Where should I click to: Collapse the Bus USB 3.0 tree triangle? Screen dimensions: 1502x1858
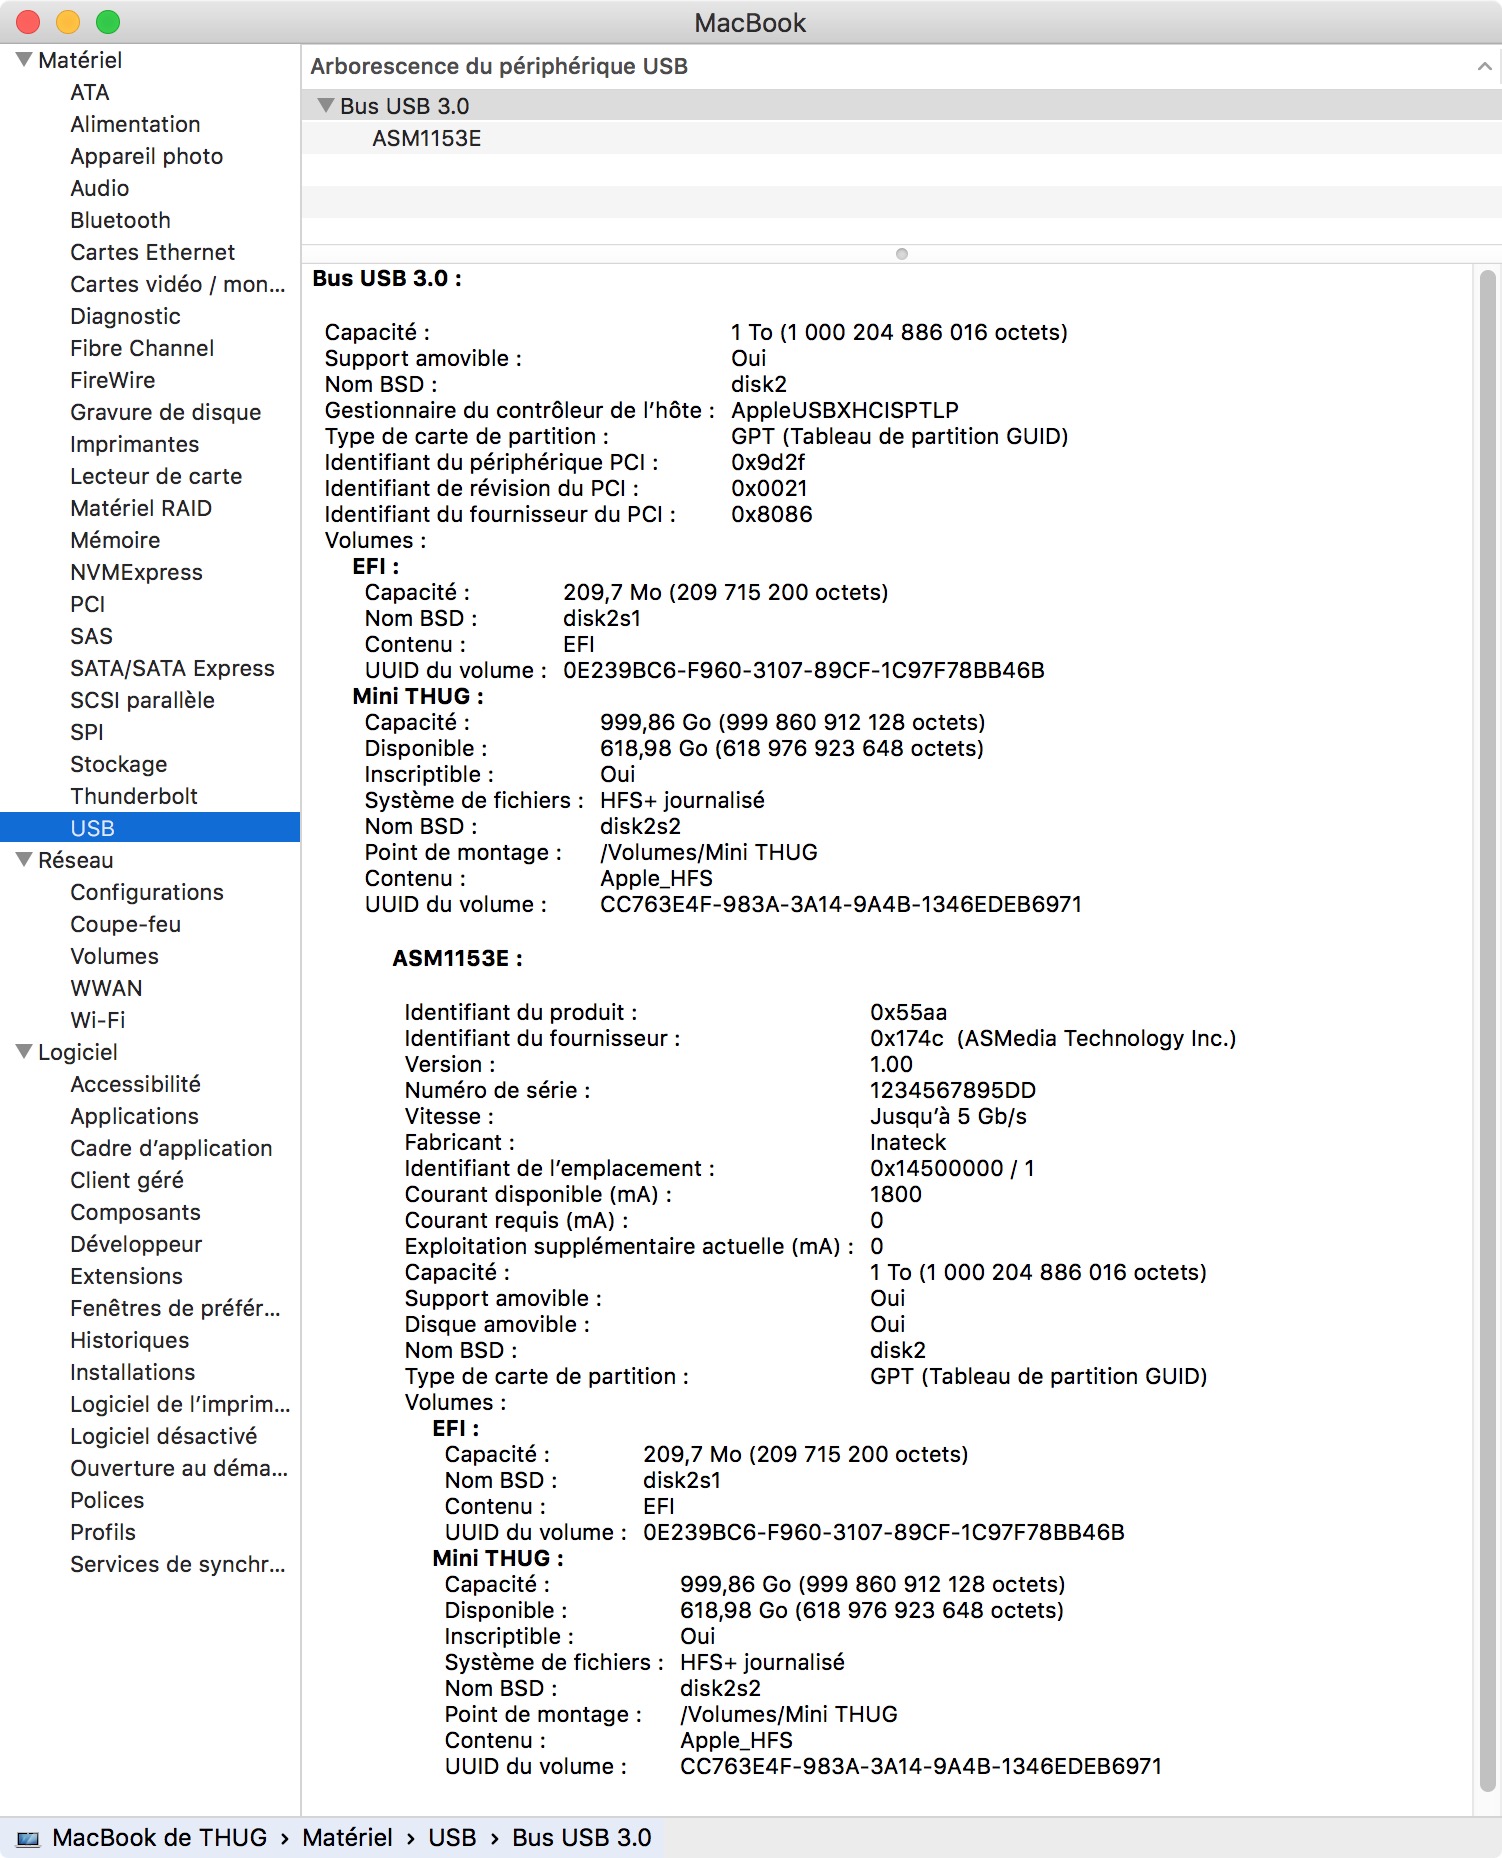pos(325,105)
